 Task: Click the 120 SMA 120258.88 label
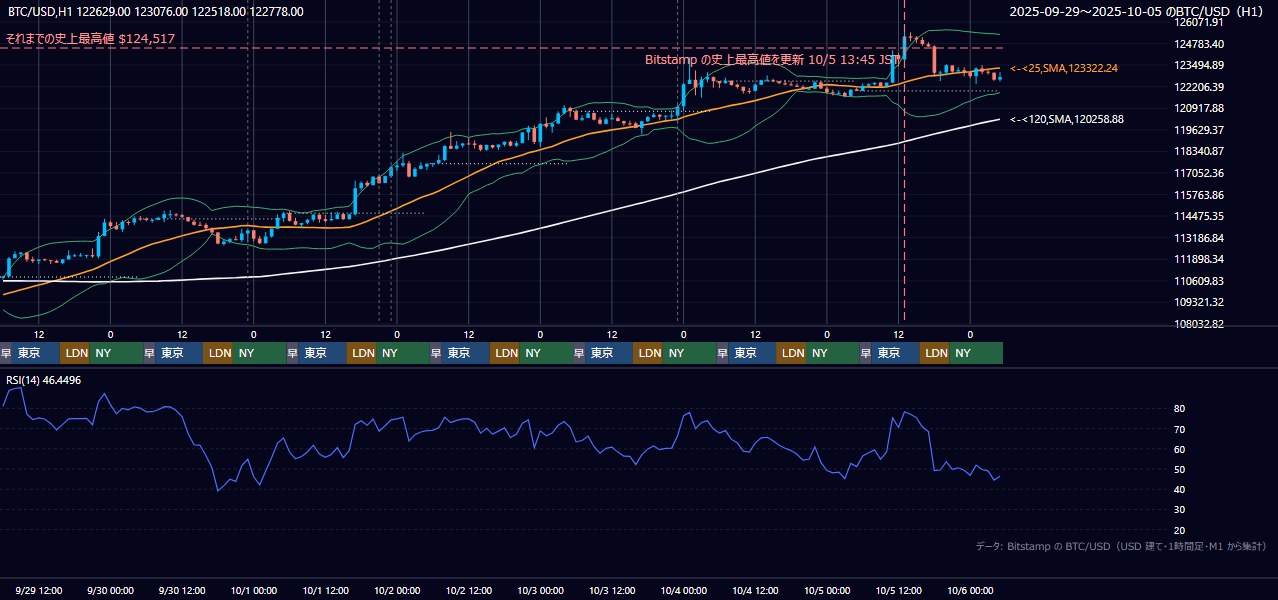[1067, 119]
